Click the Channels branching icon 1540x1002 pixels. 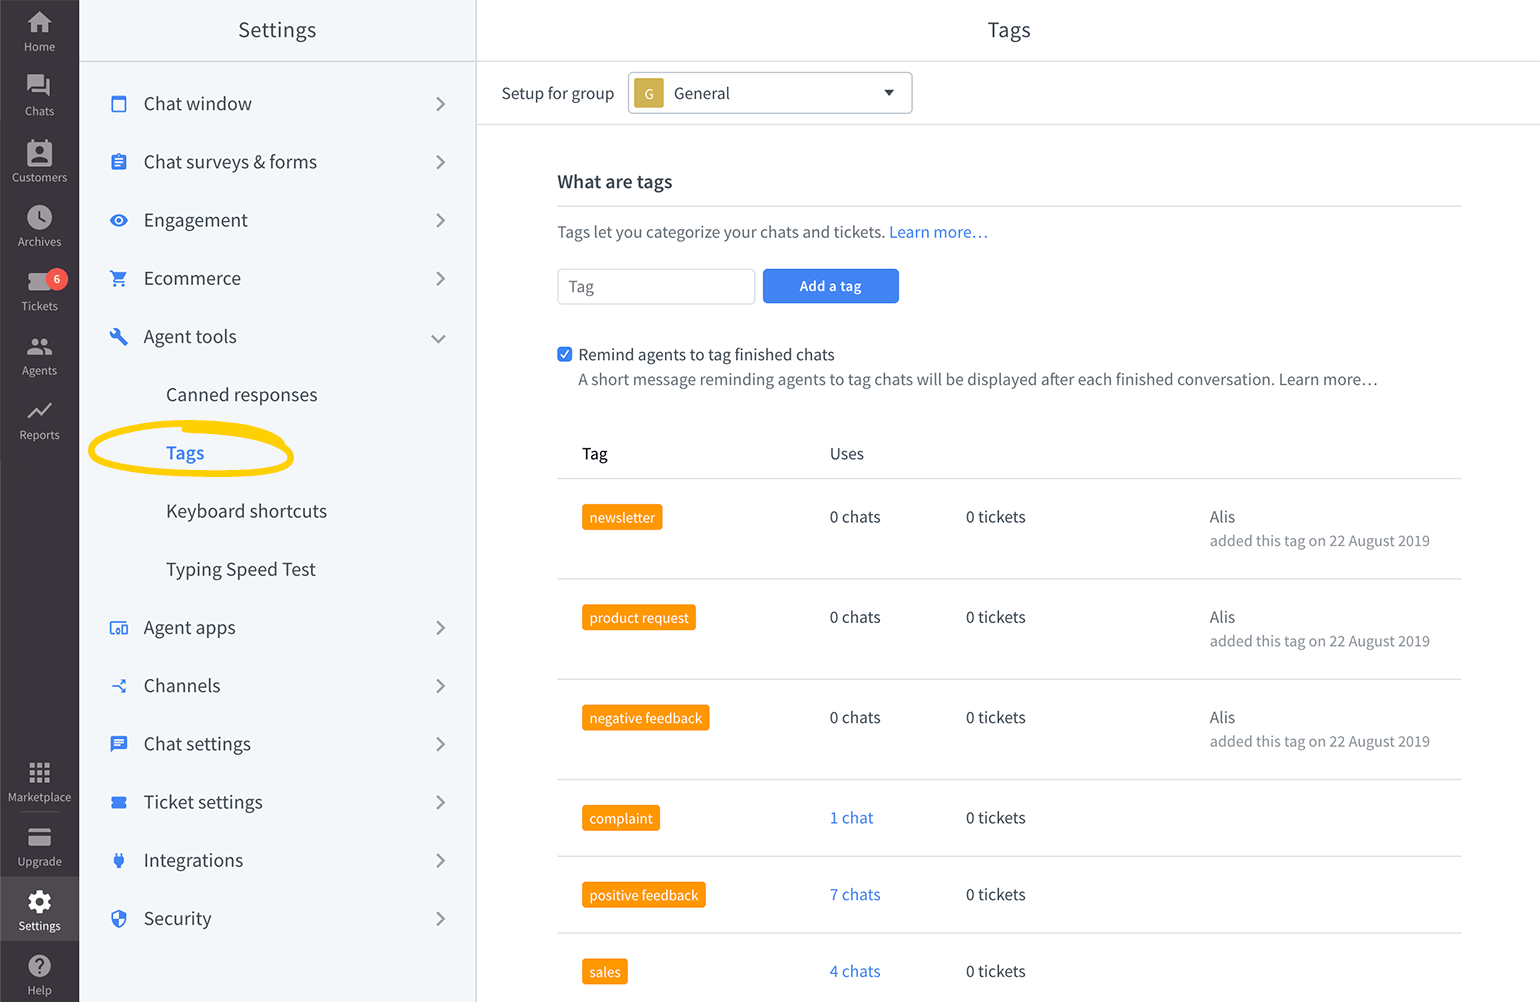coord(119,686)
